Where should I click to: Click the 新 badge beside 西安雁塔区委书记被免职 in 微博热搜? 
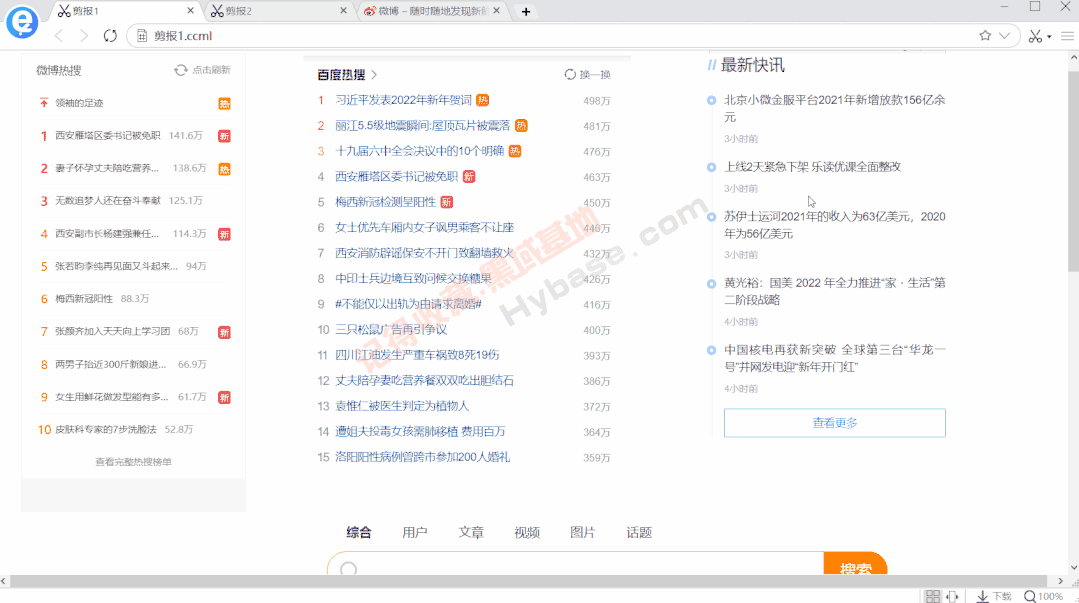[224, 136]
